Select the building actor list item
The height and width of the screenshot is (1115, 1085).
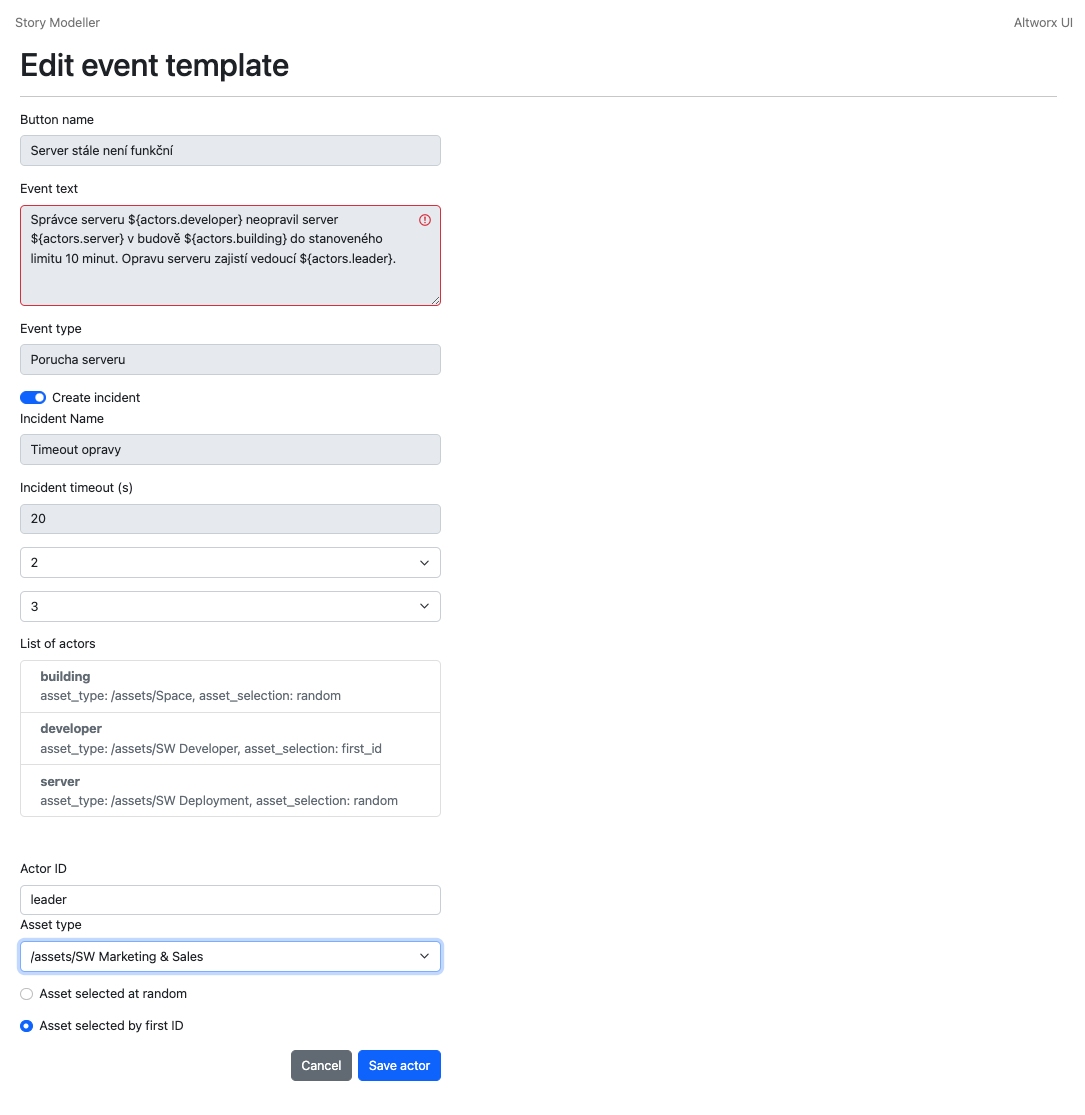click(x=230, y=686)
